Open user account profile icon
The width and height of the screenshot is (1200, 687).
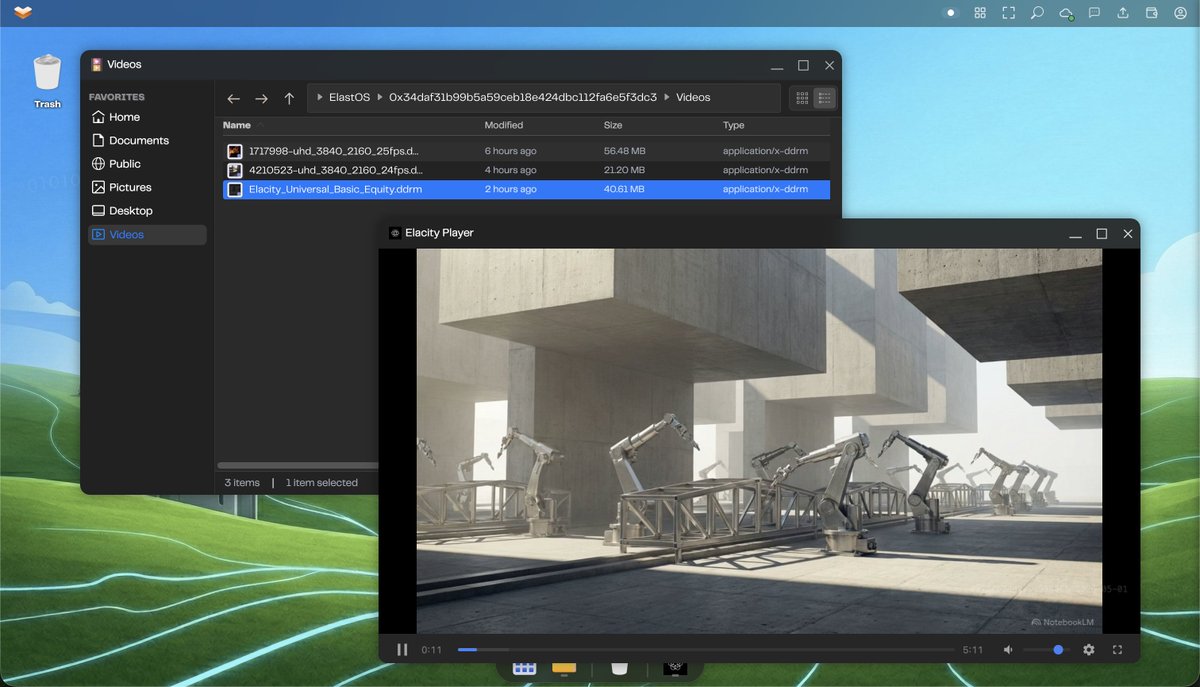(1180, 13)
